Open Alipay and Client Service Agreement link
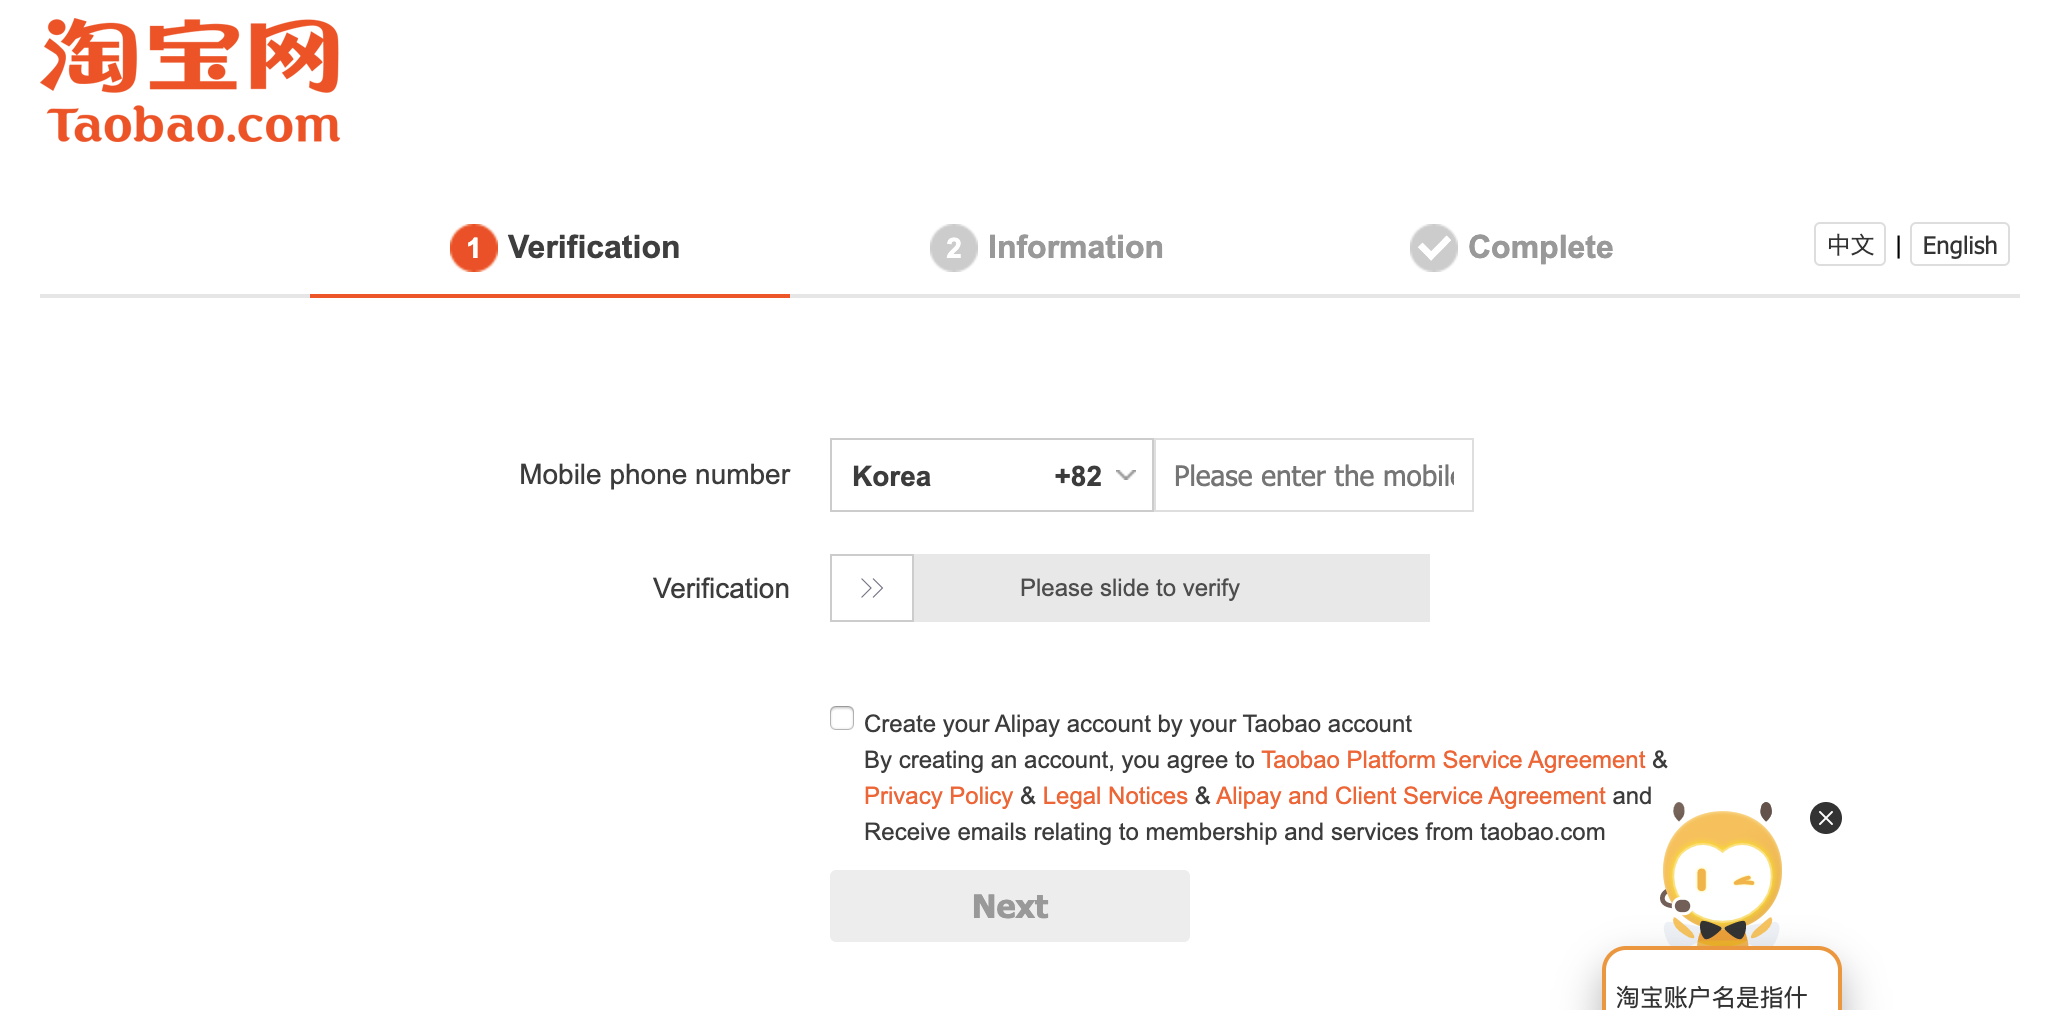The image size is (2062, 1010). [1410, 796]
